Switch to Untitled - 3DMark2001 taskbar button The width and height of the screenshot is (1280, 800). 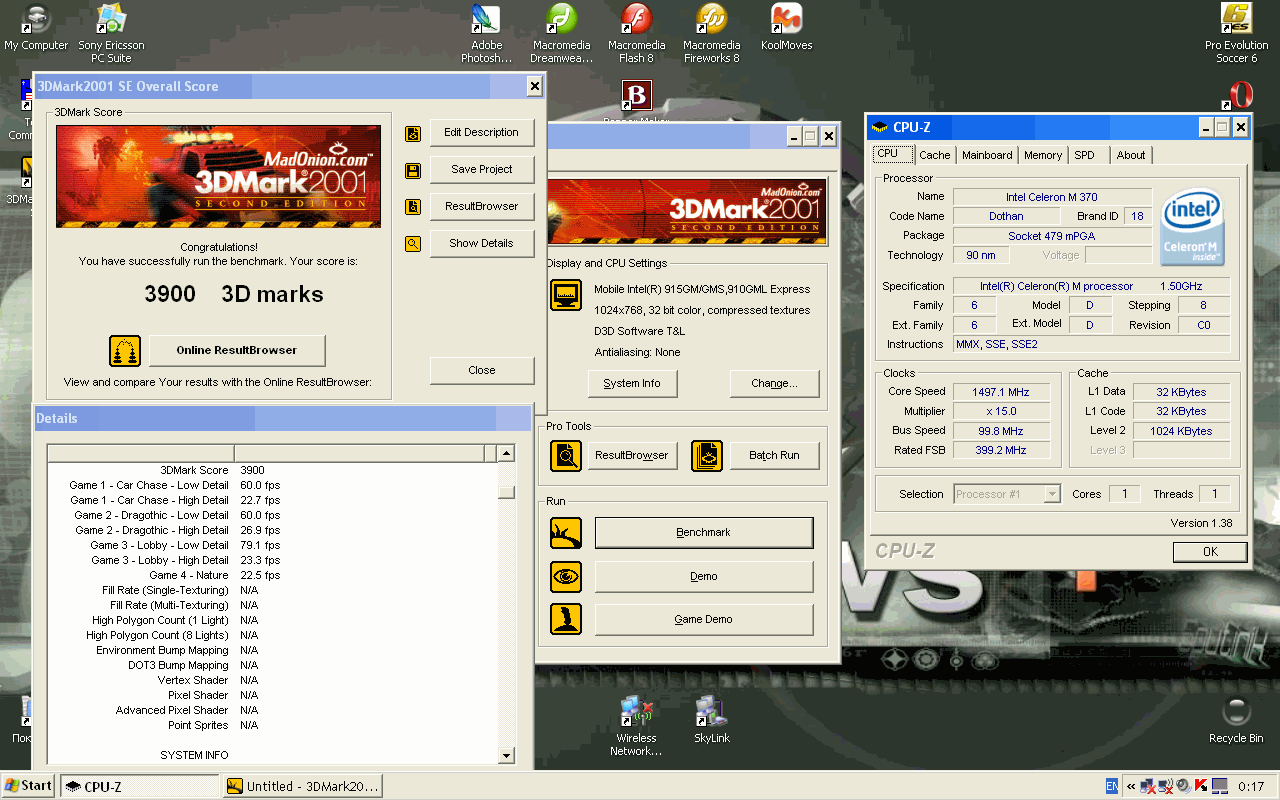click(303, 787)
